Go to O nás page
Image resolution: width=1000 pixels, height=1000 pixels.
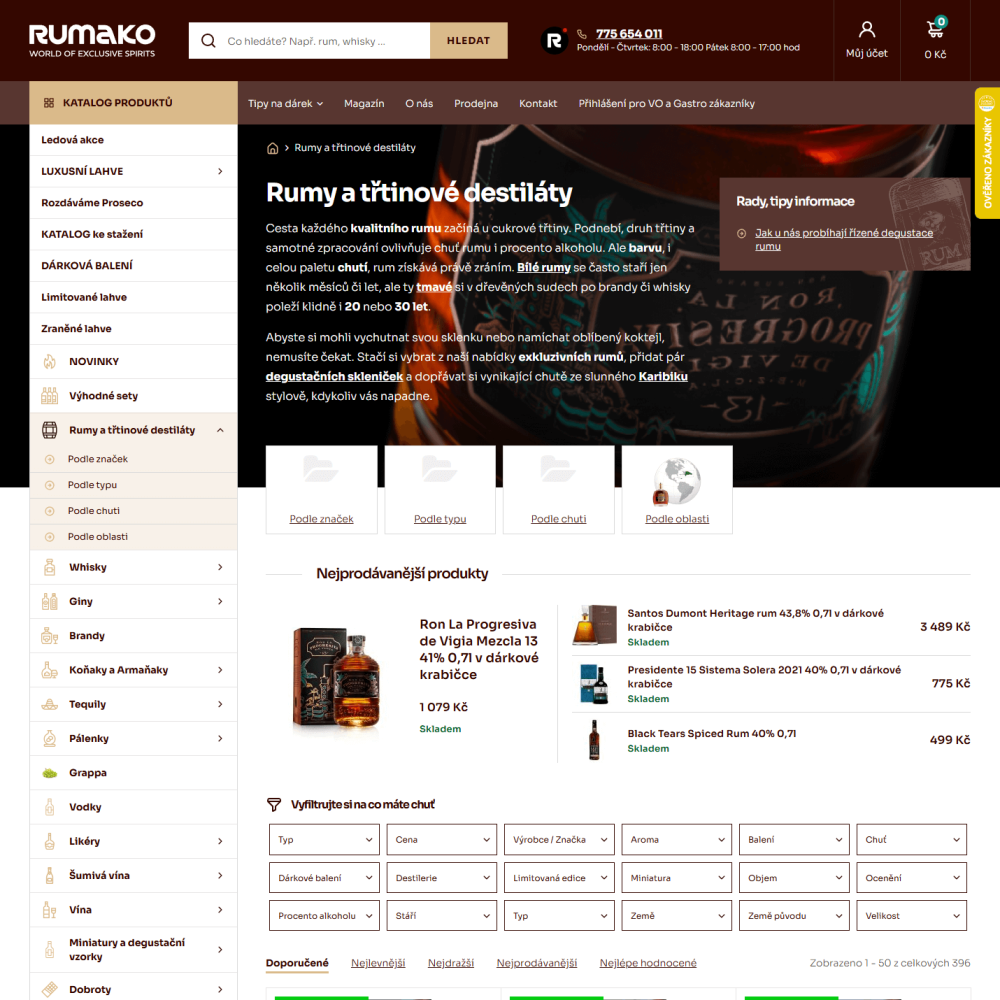[419, 103]
